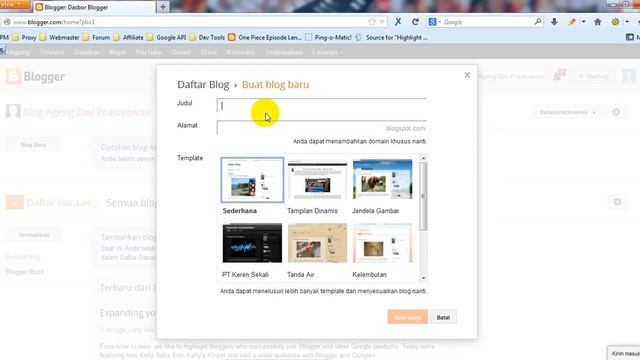Click template list scrollbar down arrow

pos(423,278)
